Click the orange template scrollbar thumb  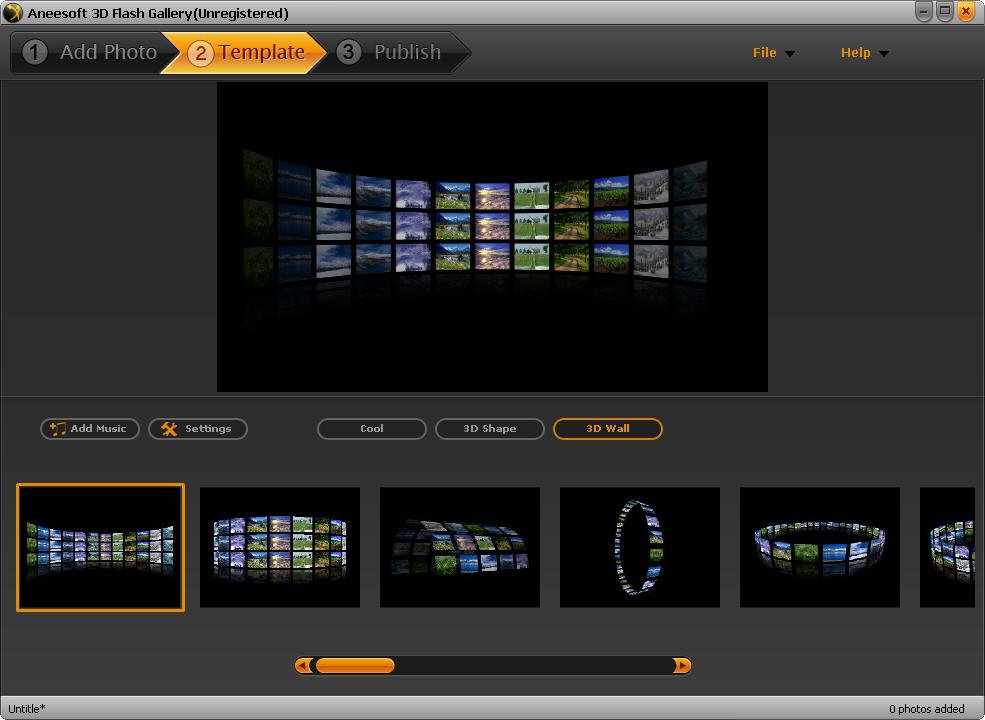click(x=355, y=666)
